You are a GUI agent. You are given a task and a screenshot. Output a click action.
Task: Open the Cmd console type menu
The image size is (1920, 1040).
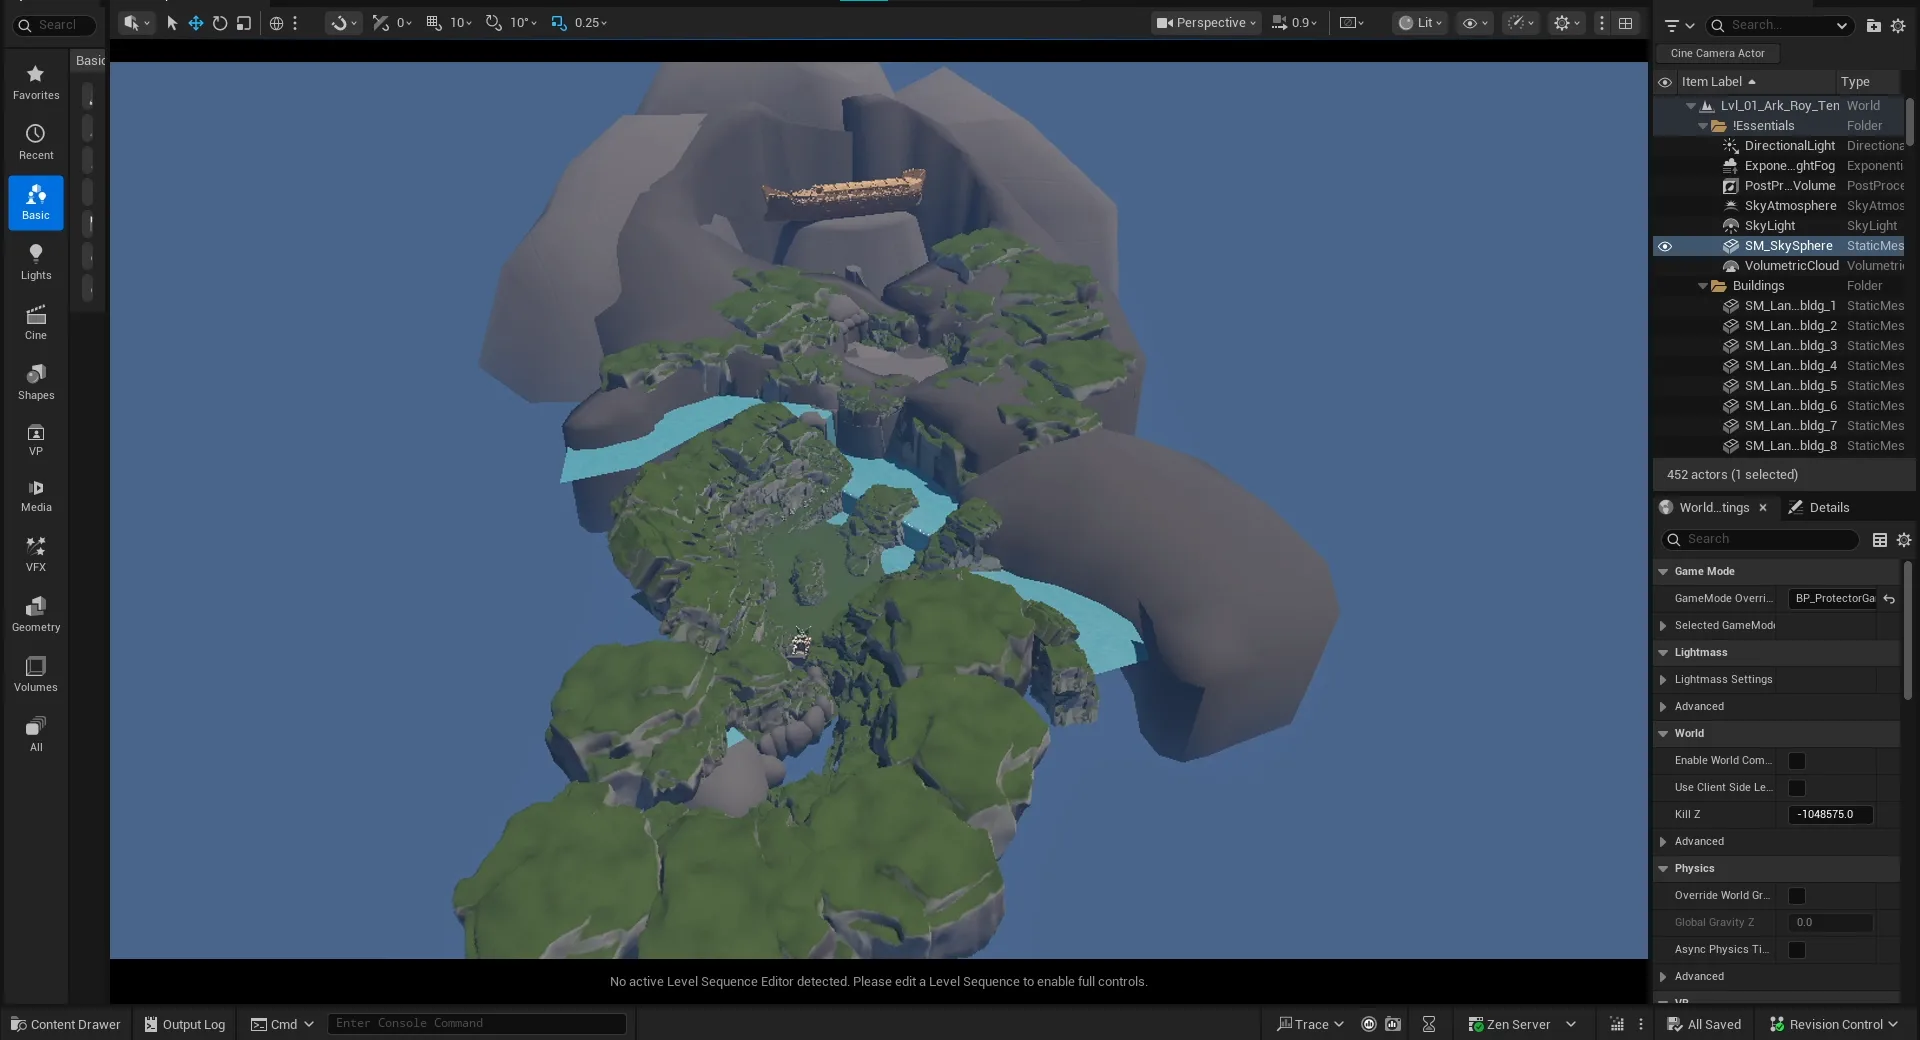[x=282, y=1024]
